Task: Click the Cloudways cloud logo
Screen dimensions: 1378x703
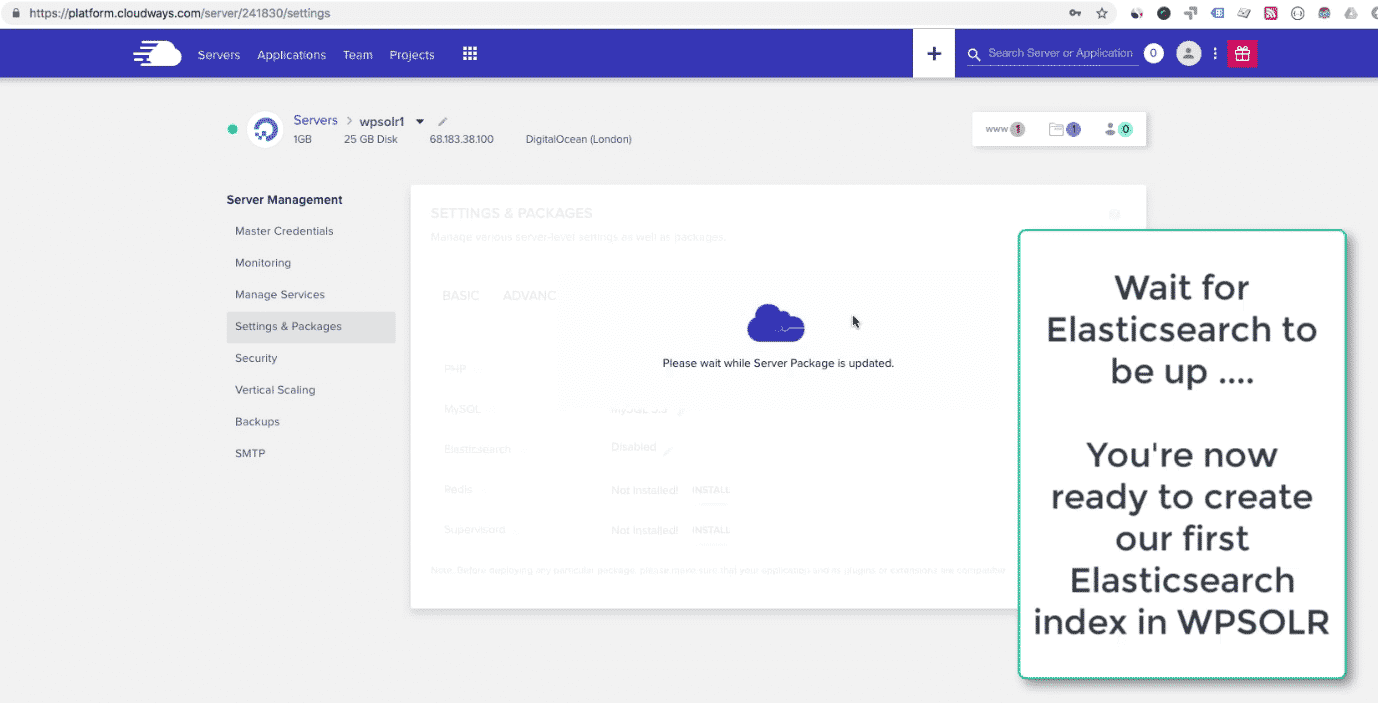Action: point(157,54)
